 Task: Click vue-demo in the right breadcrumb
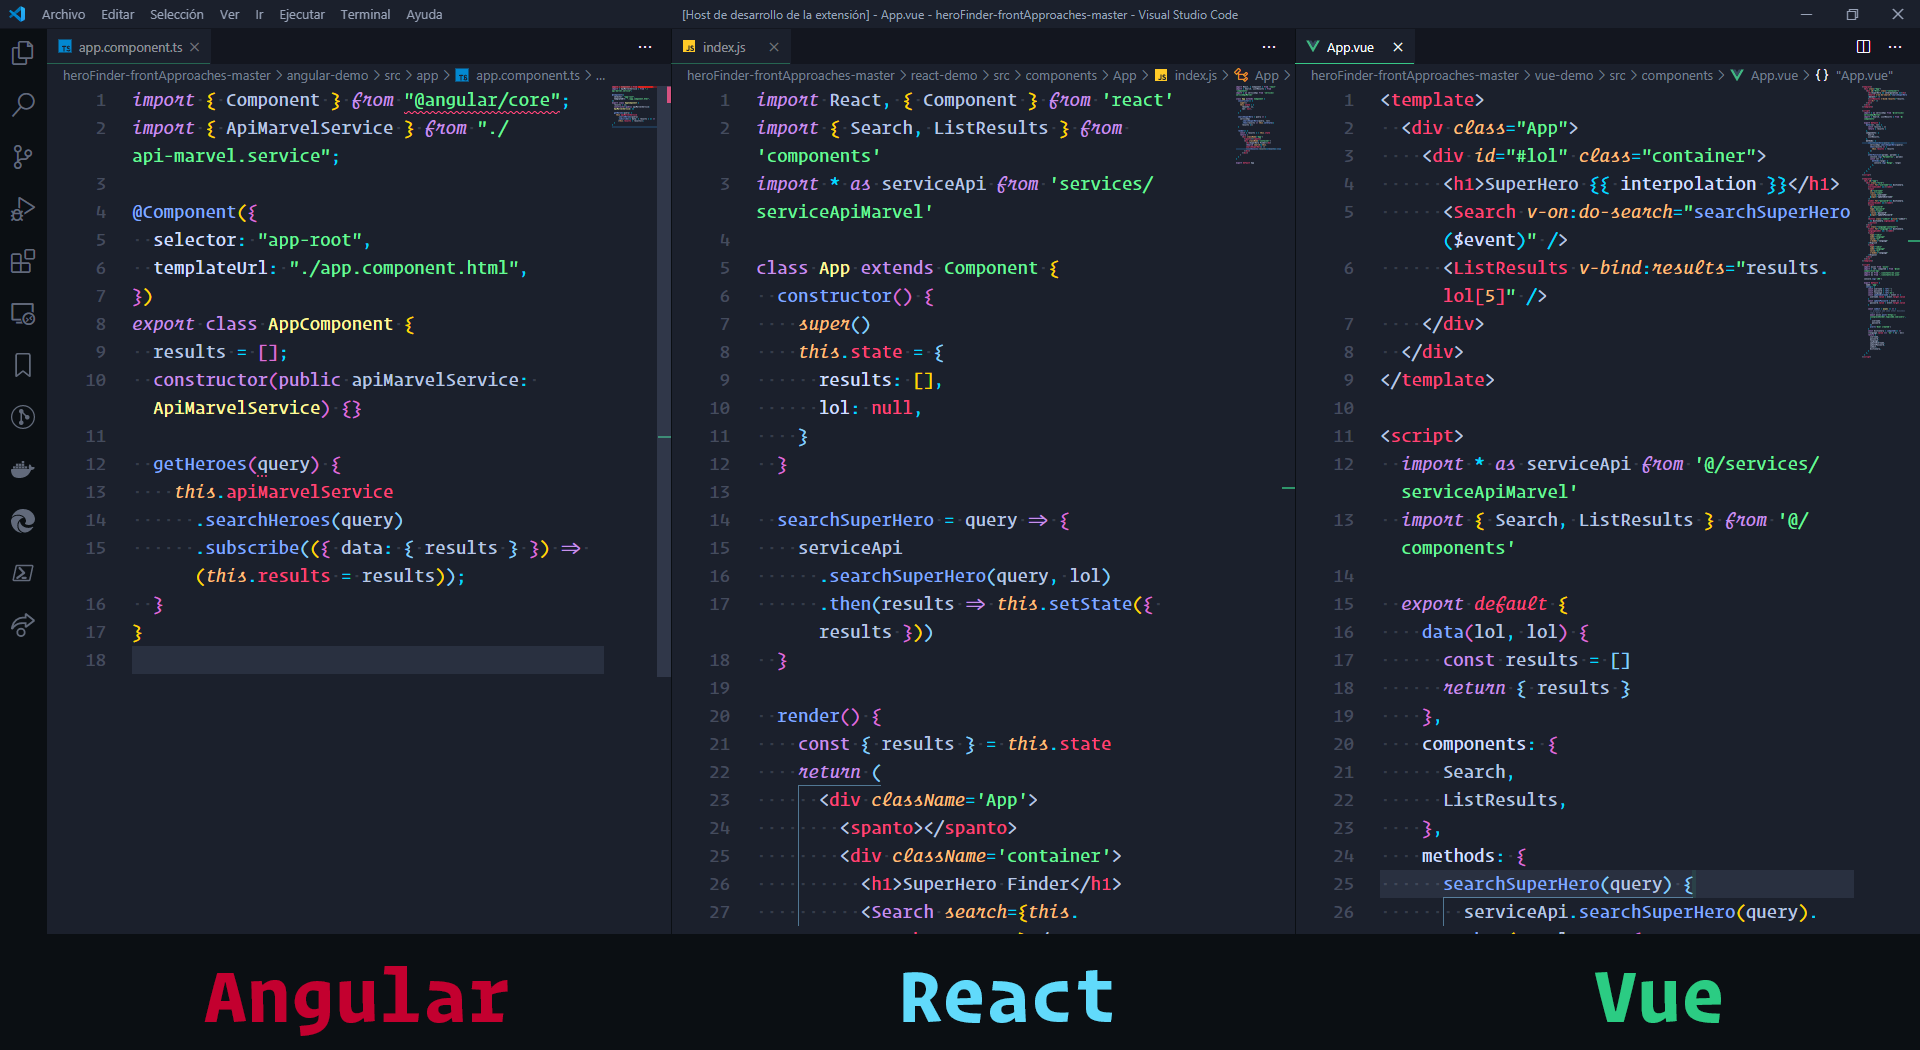pyautogui.click(x=1564, y=75)
